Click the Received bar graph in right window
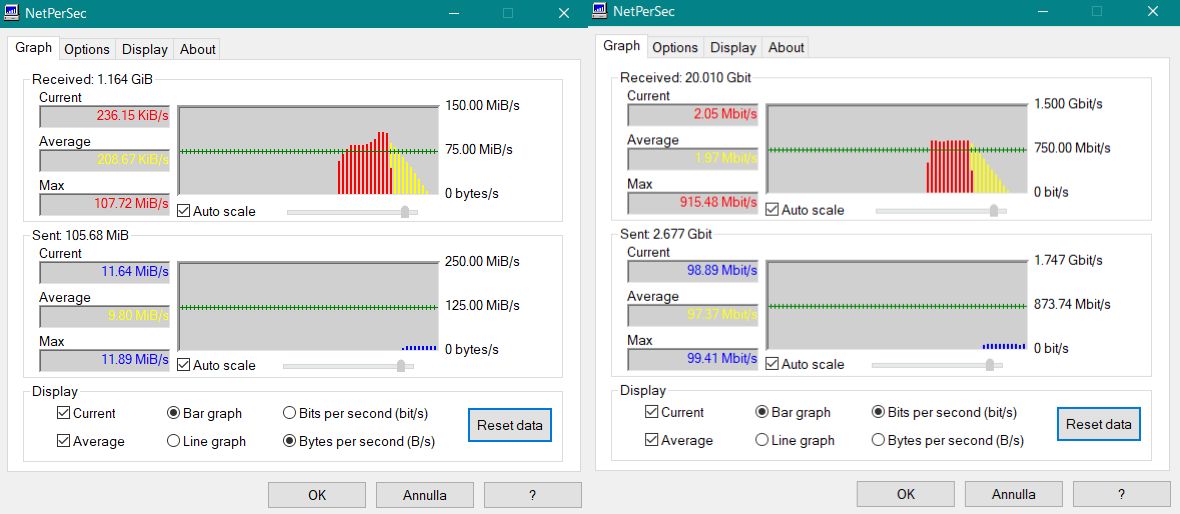1180x514 pixels. [x=897, y=149]
